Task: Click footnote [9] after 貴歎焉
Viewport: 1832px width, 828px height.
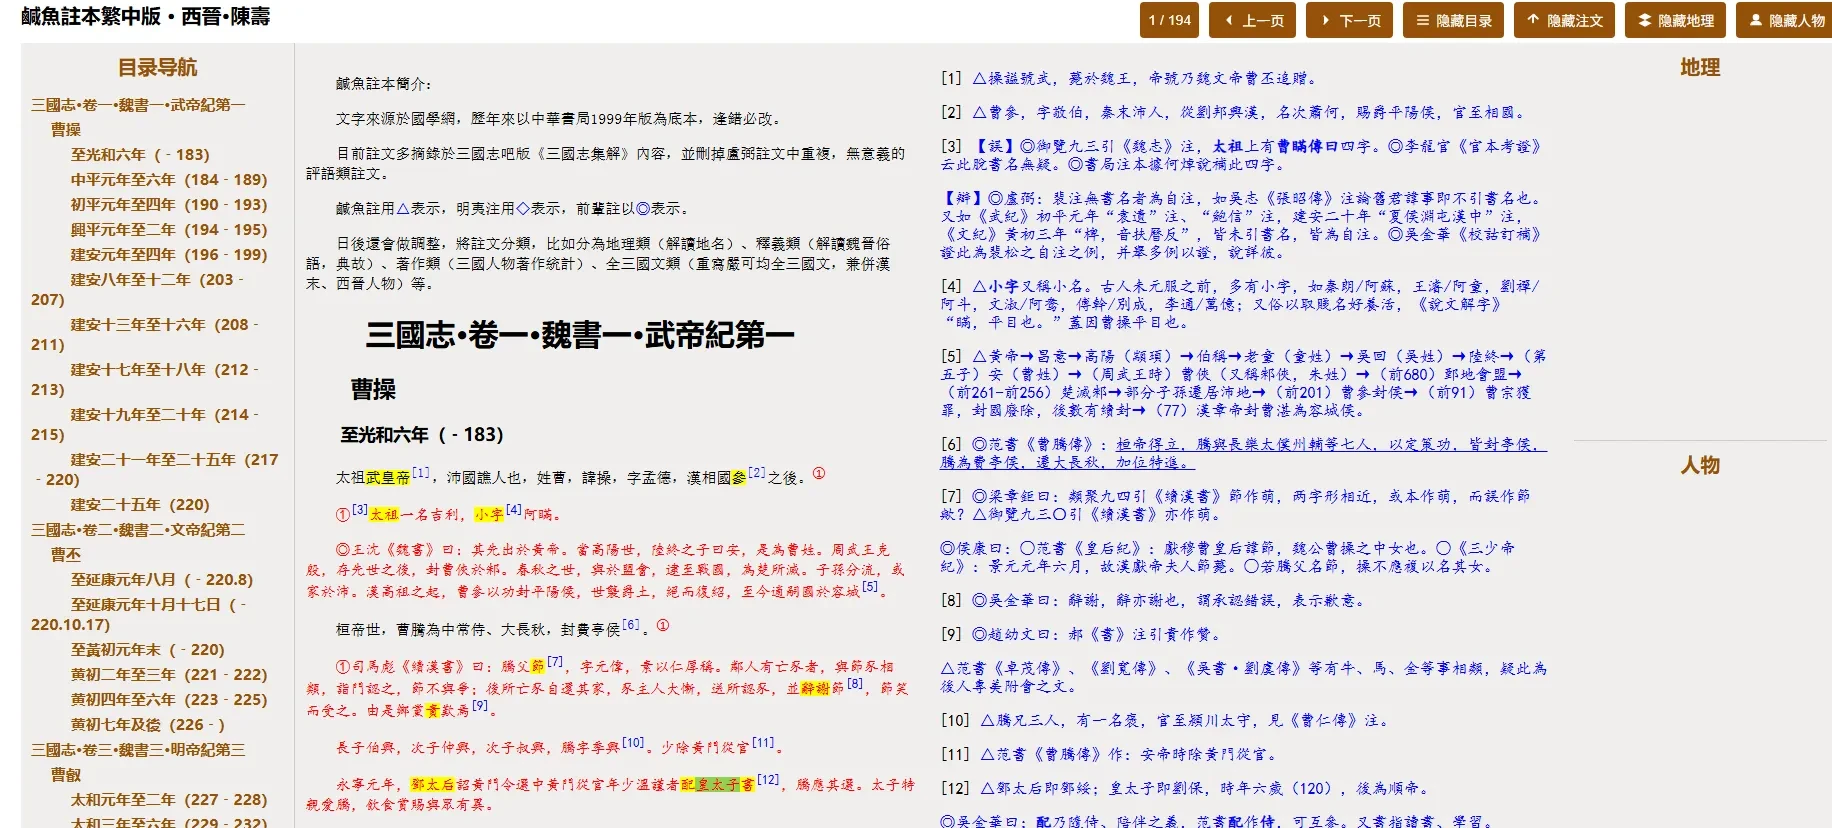Action: pyautogui.click(x=481, y=706)
